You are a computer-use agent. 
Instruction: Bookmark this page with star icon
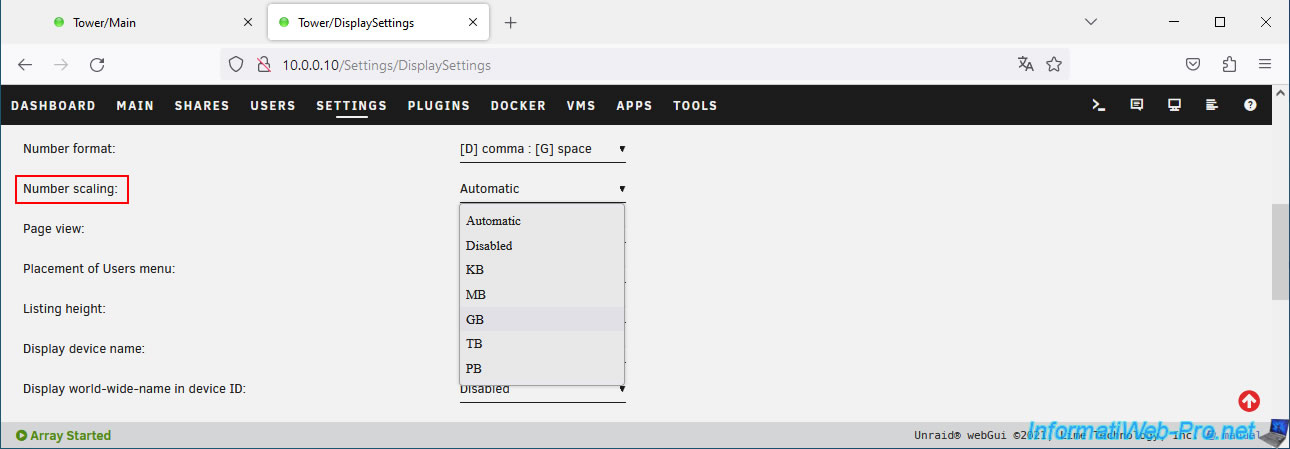[x=1054, y=64]
